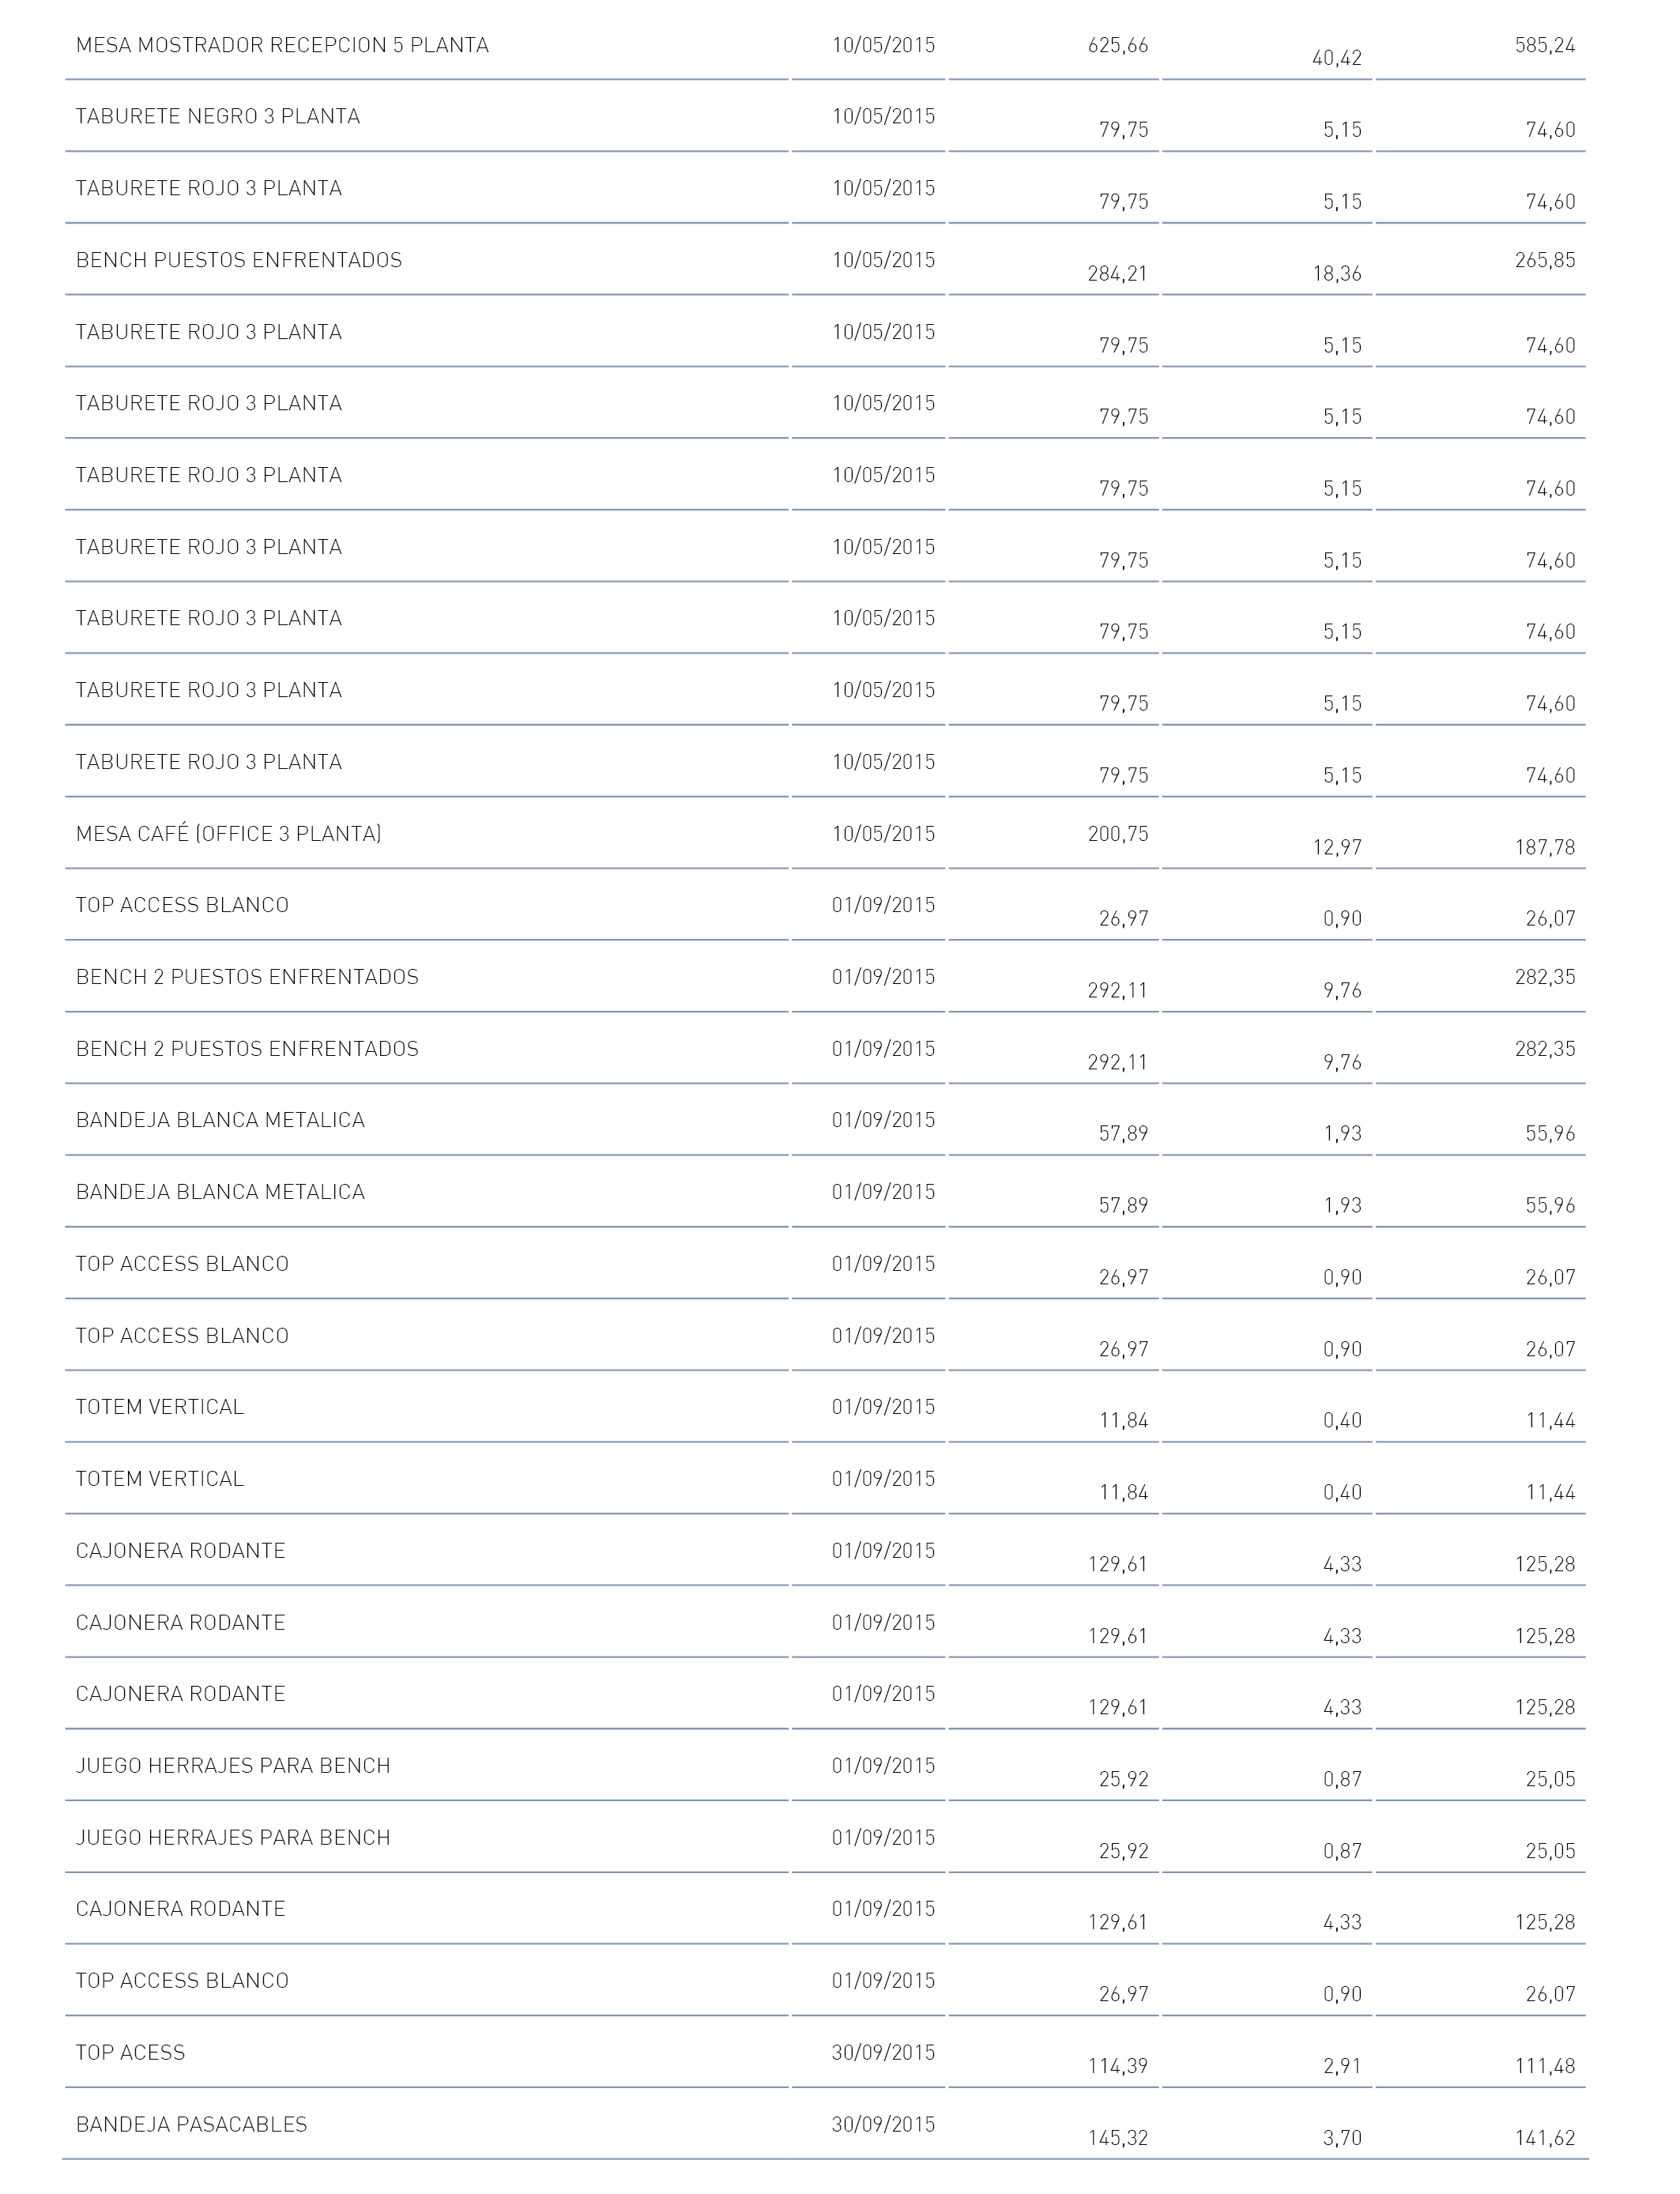1680x2194 pixels.
Task: Select the amount 2,91
Action: tap(1342, 2067)
